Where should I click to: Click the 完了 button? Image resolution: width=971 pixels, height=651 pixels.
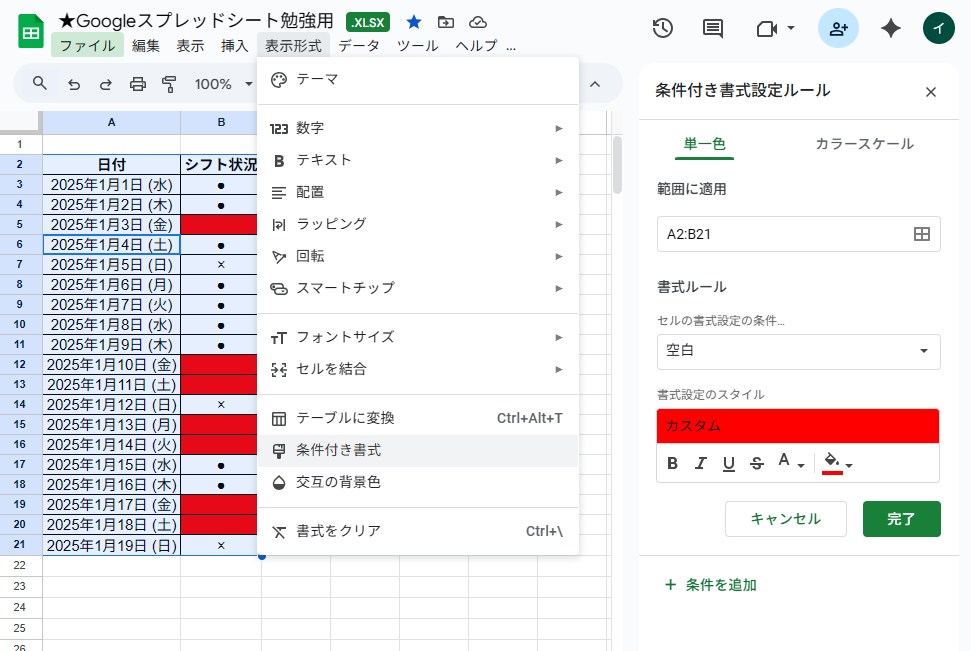[901, 519]
